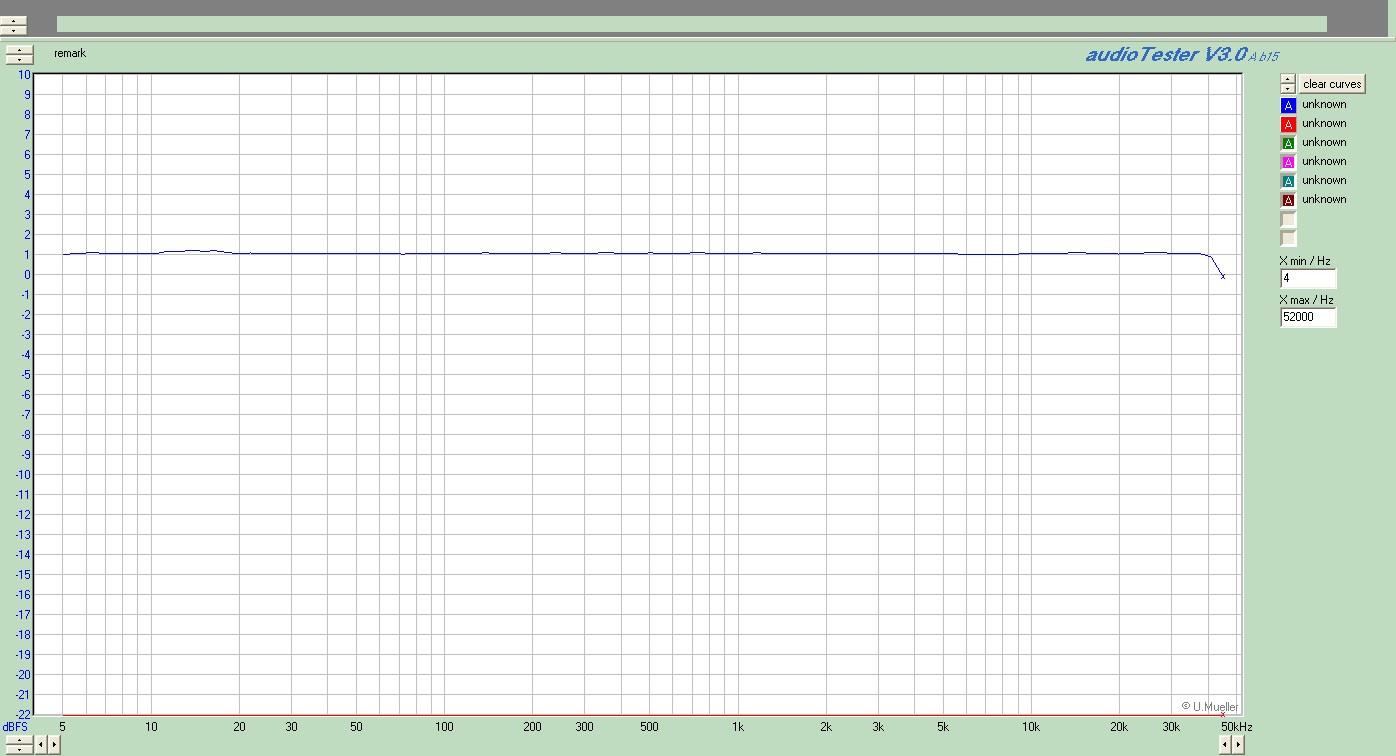Toggle the green curve A button
This screenshot has height=756, width=1396.
(x=1288, y=143)
